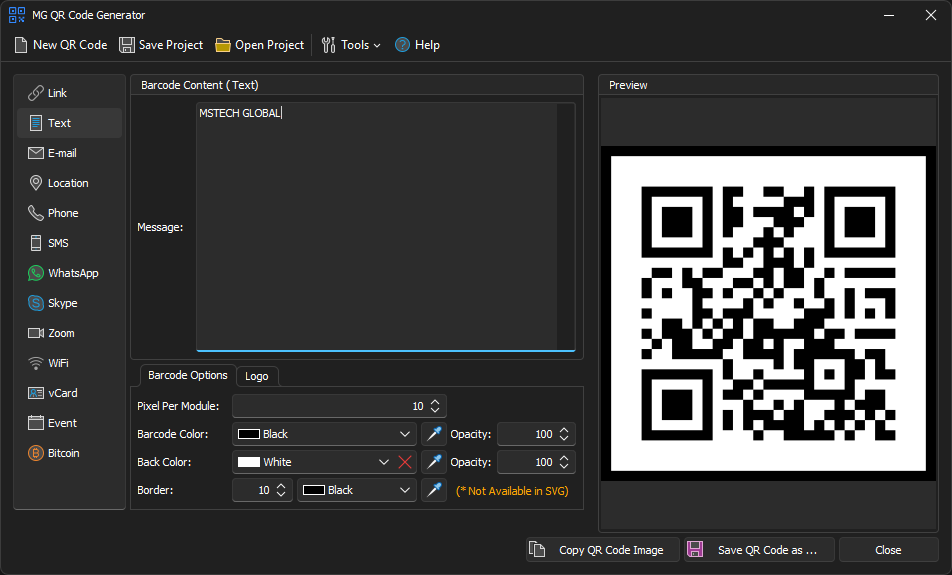Select the vCard QR type
The height and width of the screenshot is (575, 952).
click(69, 393)
